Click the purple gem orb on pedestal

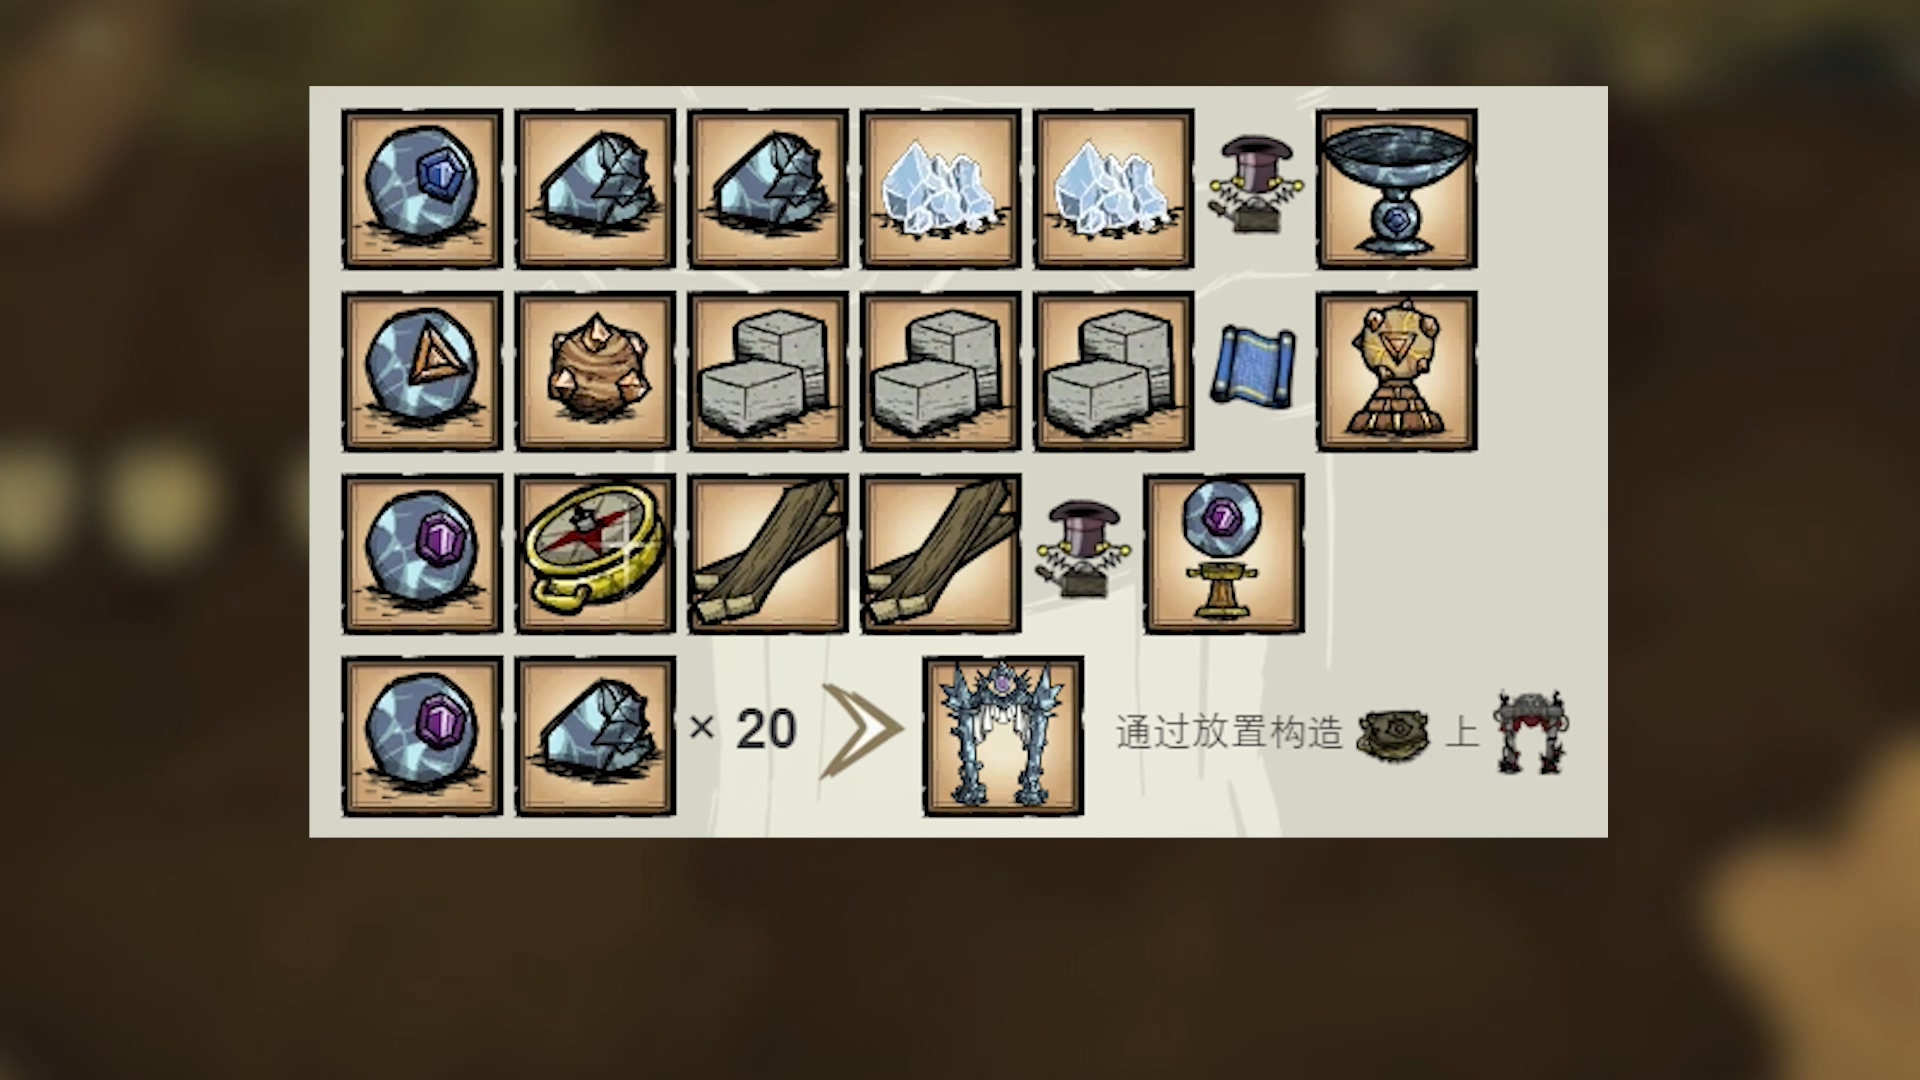1224,554
